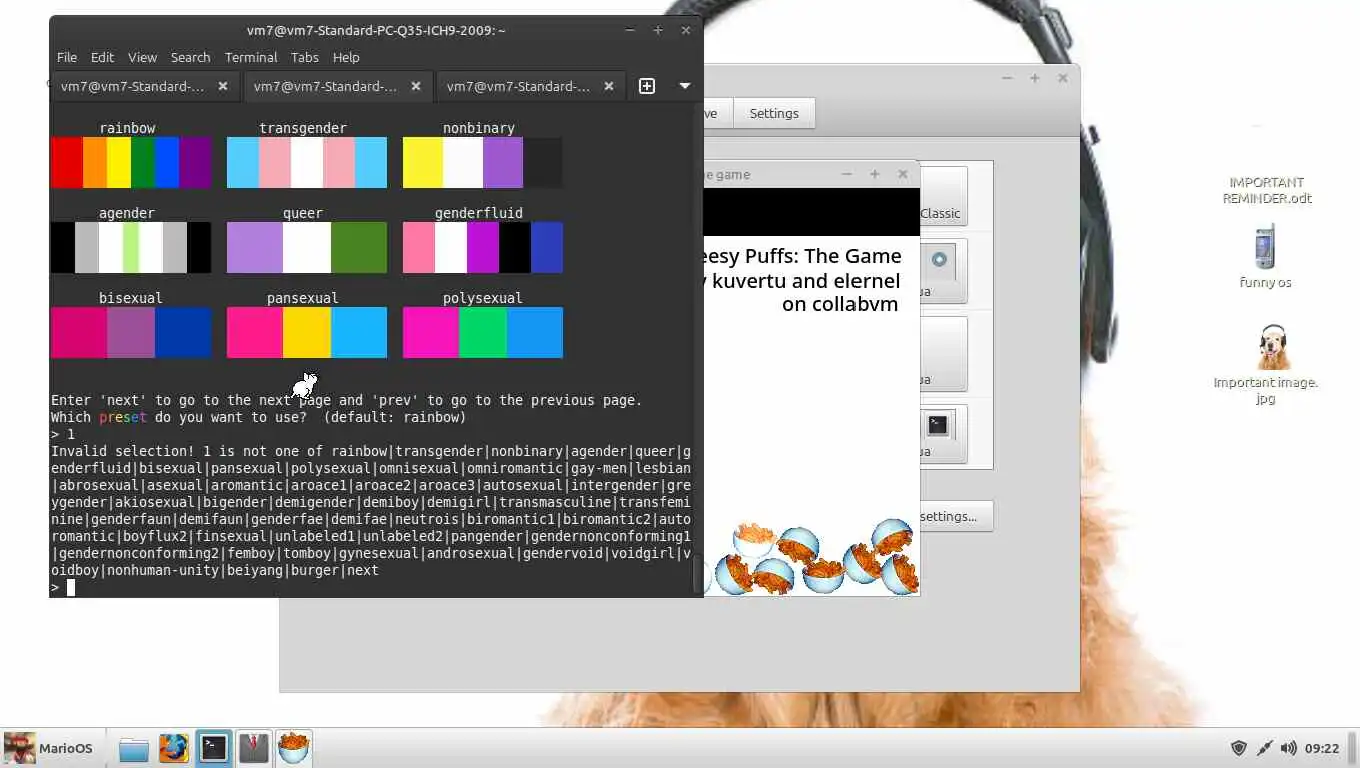Click the 'rainbow' label text
The height and width of the screenshot is (768, 1360).
(x=127, y=128)
